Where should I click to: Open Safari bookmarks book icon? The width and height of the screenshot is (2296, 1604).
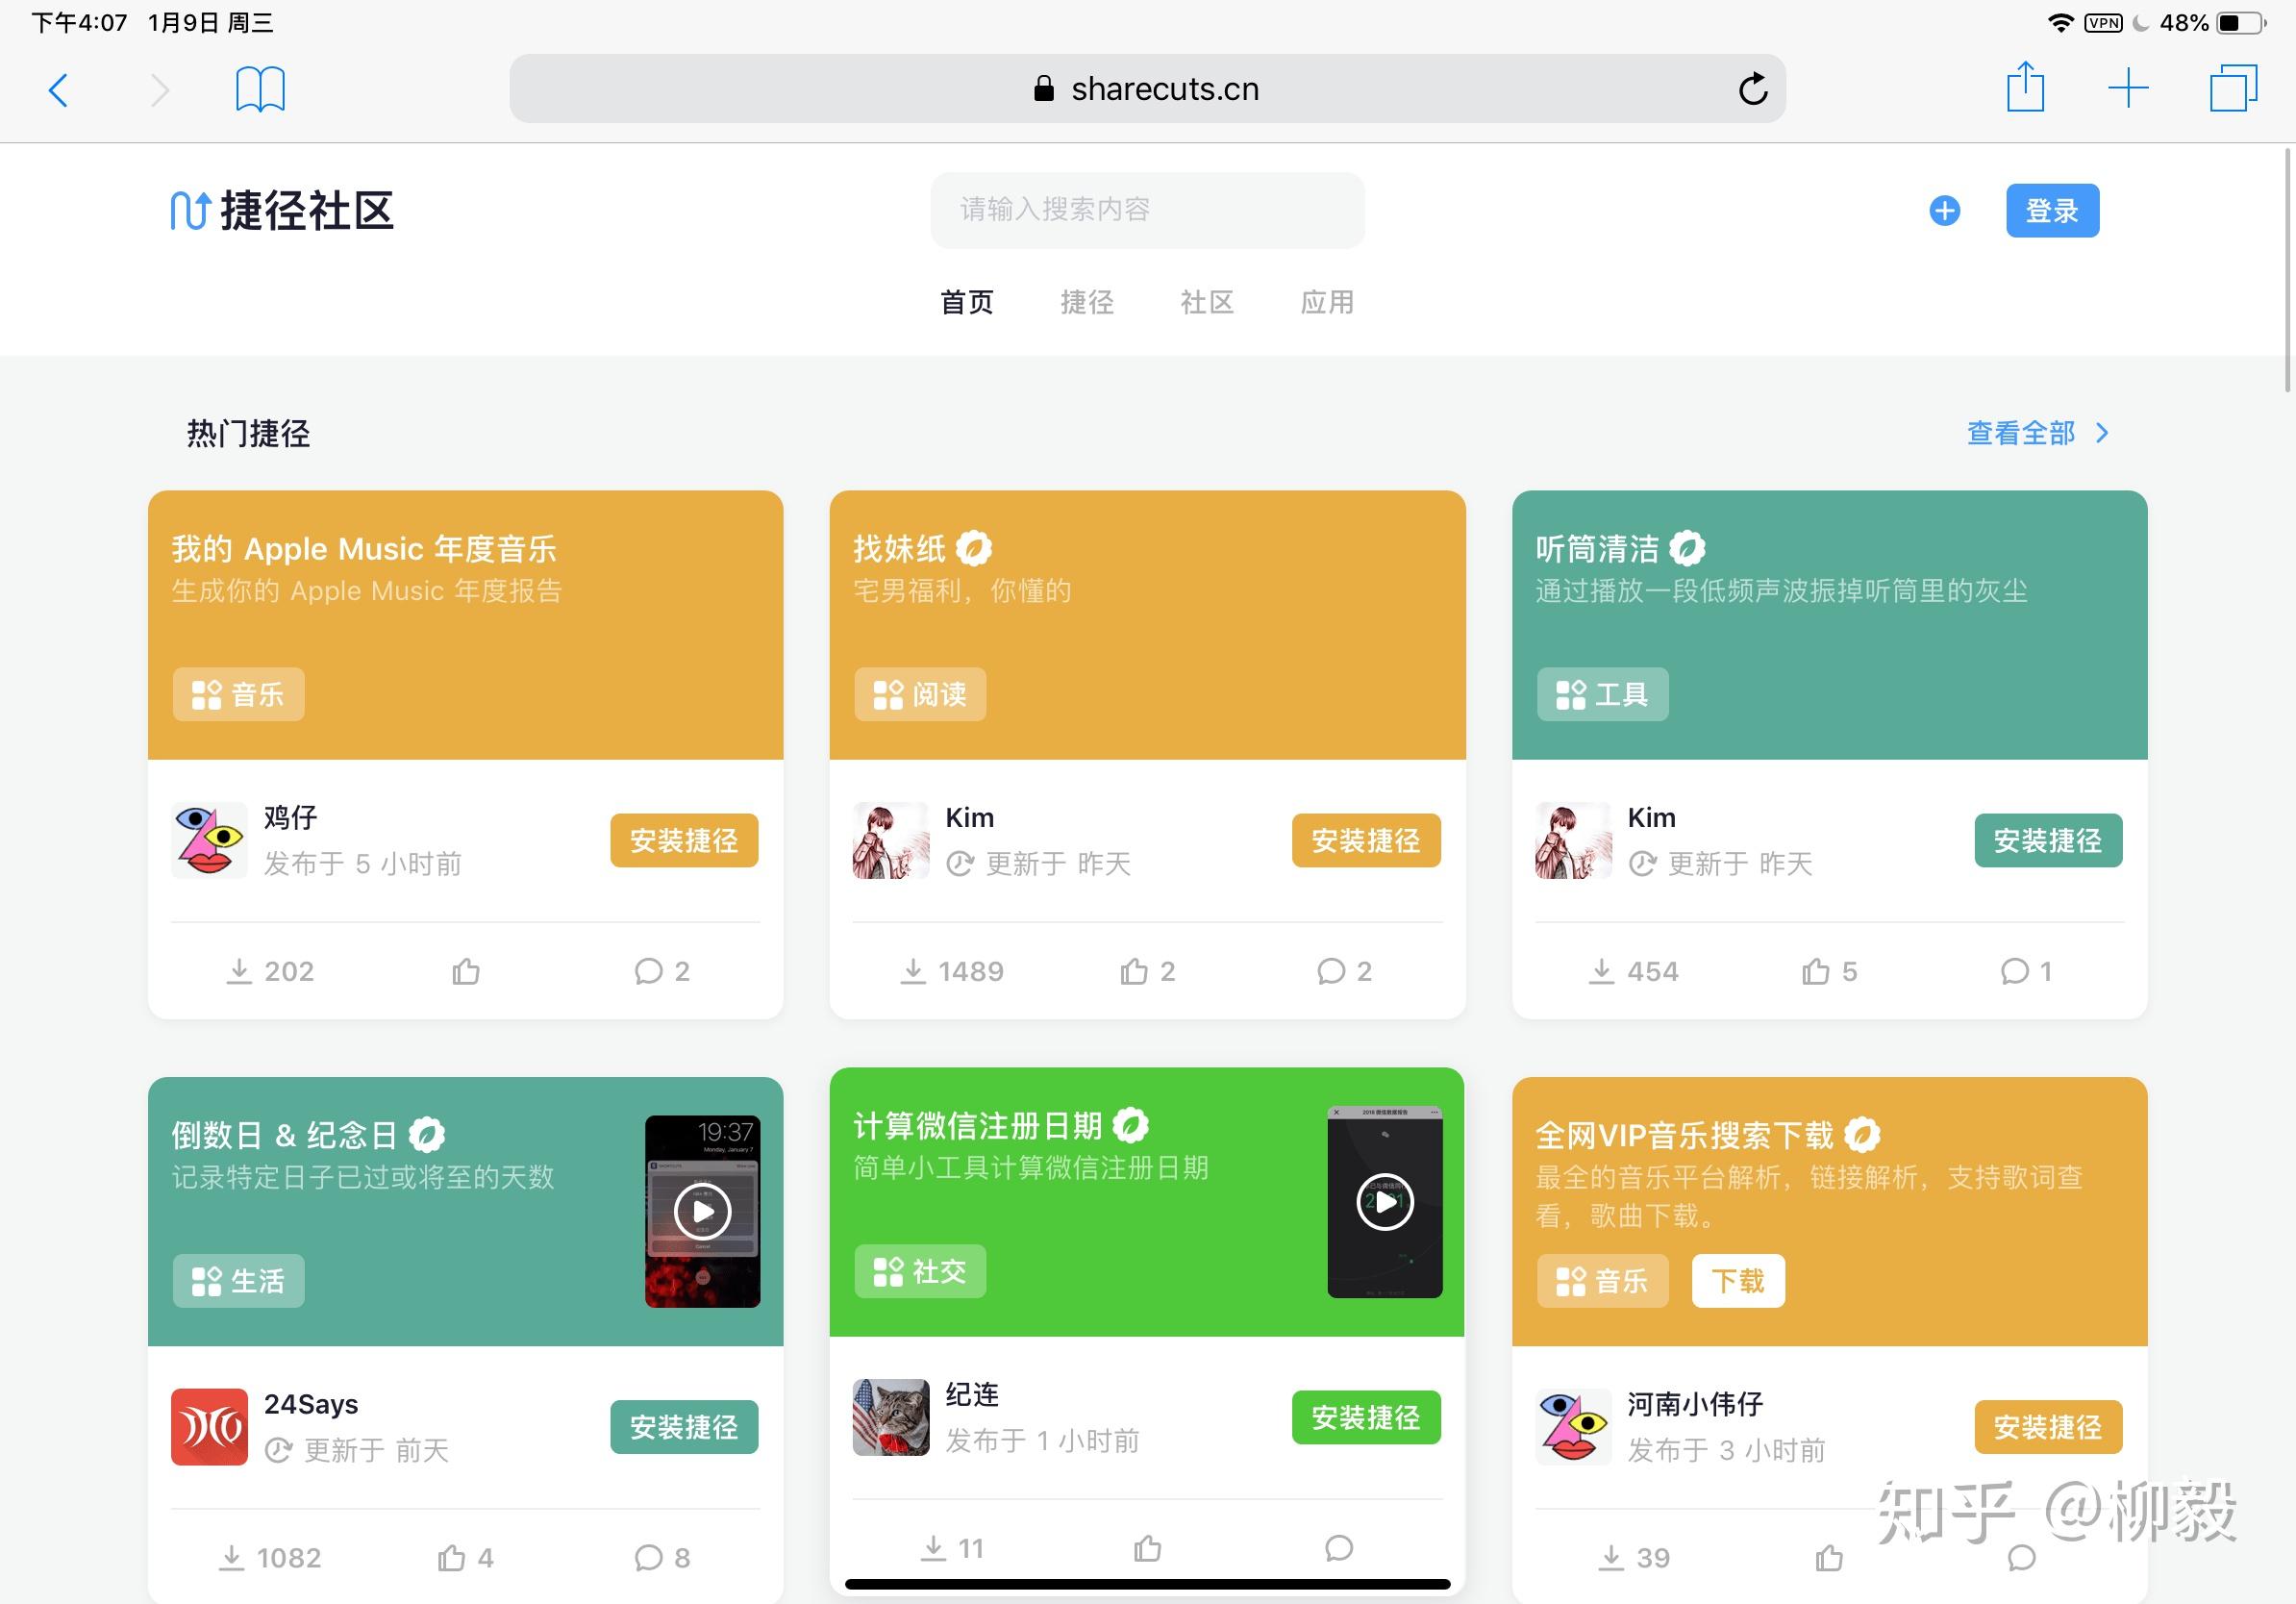pyautogui.click(x=260, y=90)
